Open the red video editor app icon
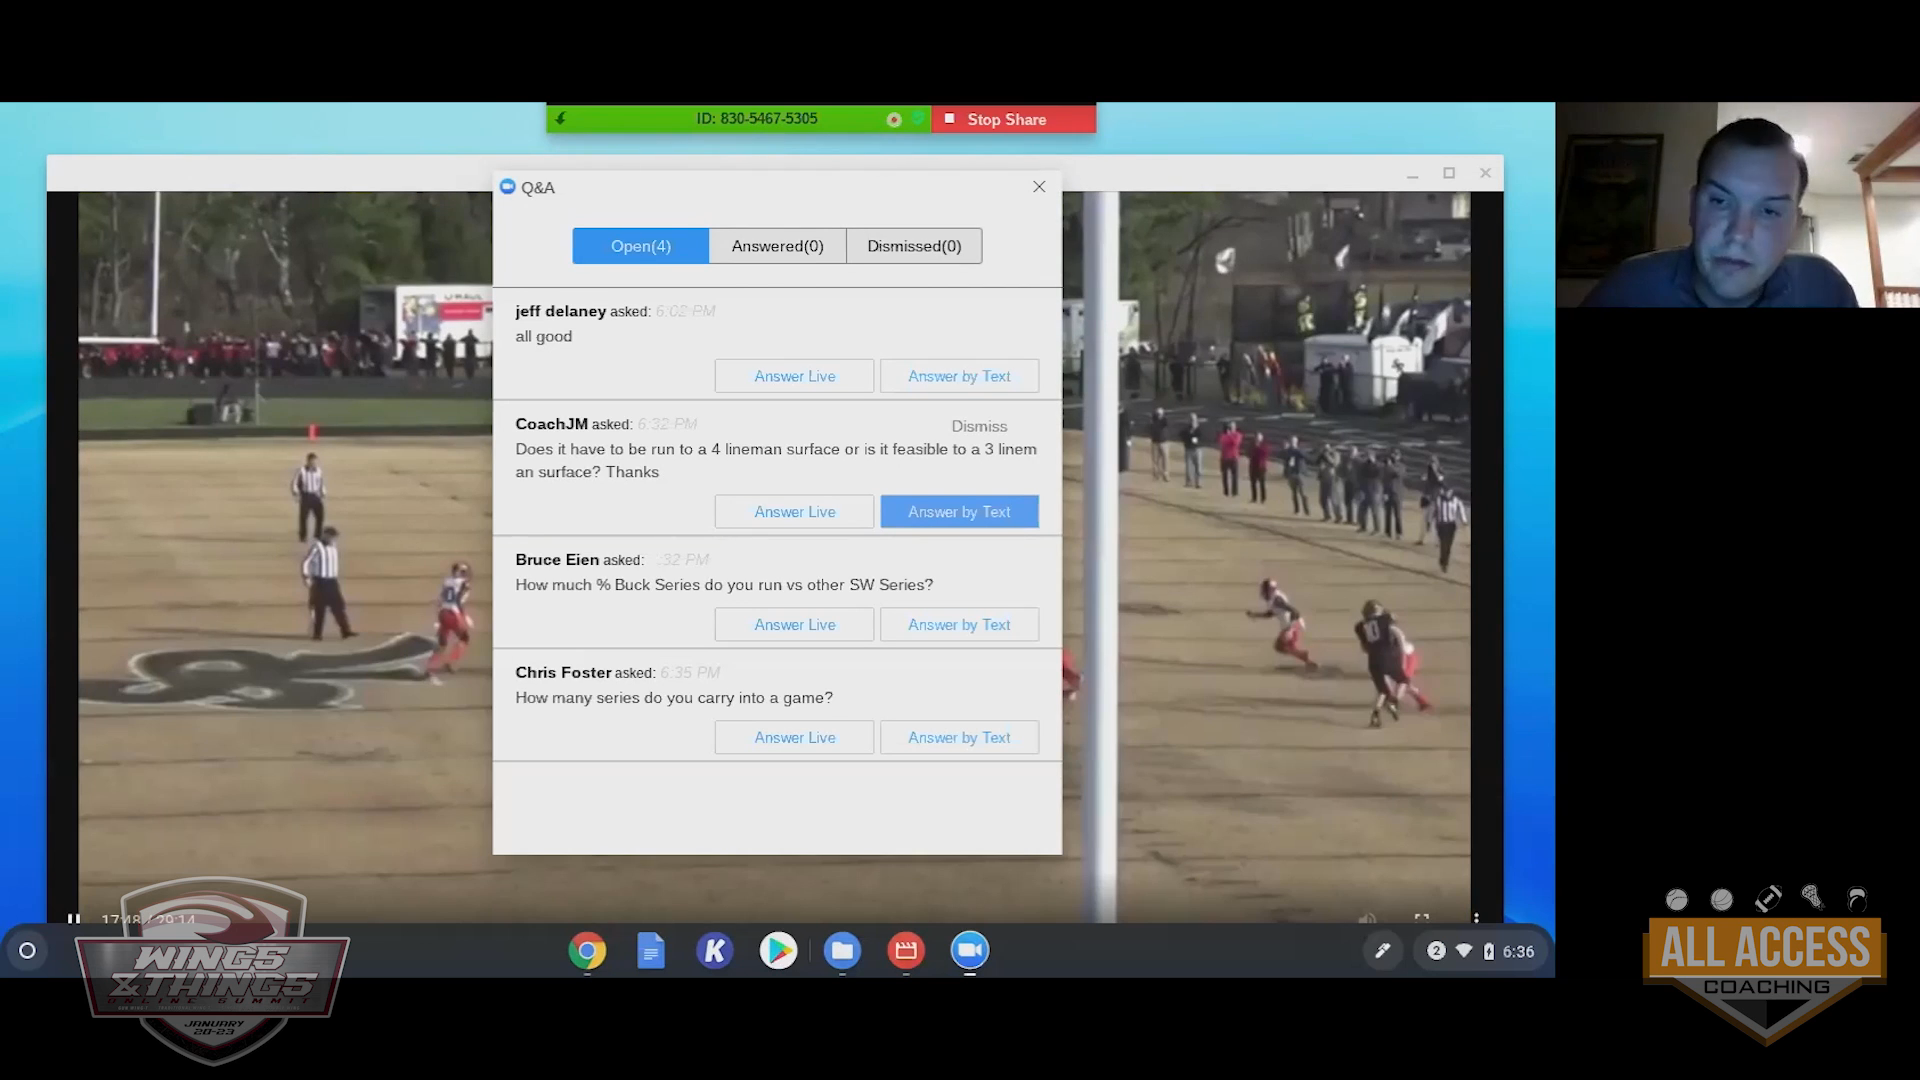The width and height of the screenshot is (1920, 1080). click(906, 951)
